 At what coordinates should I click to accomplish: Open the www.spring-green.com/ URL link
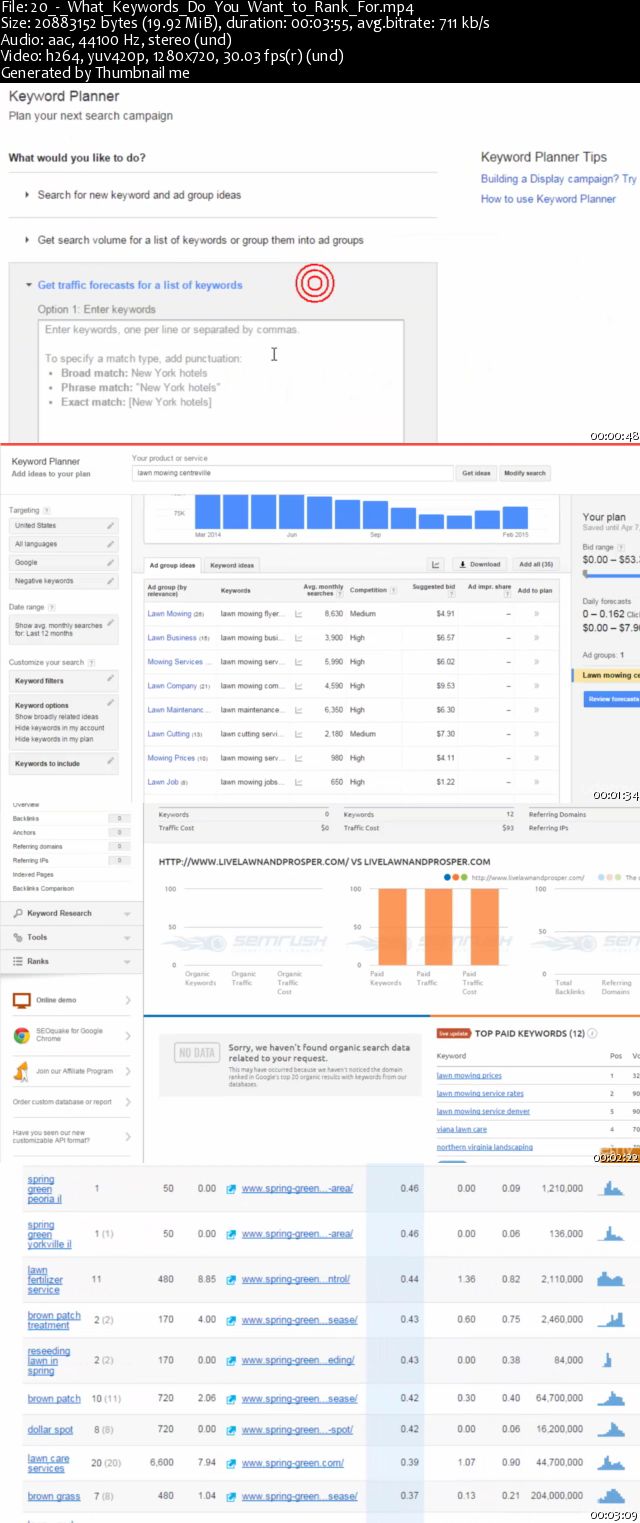pos(292,1462)
